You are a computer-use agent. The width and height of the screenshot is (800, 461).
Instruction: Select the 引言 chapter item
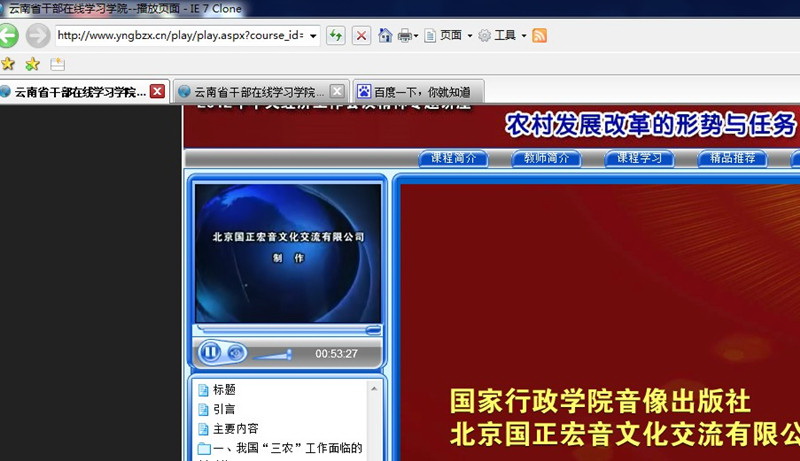224,409
